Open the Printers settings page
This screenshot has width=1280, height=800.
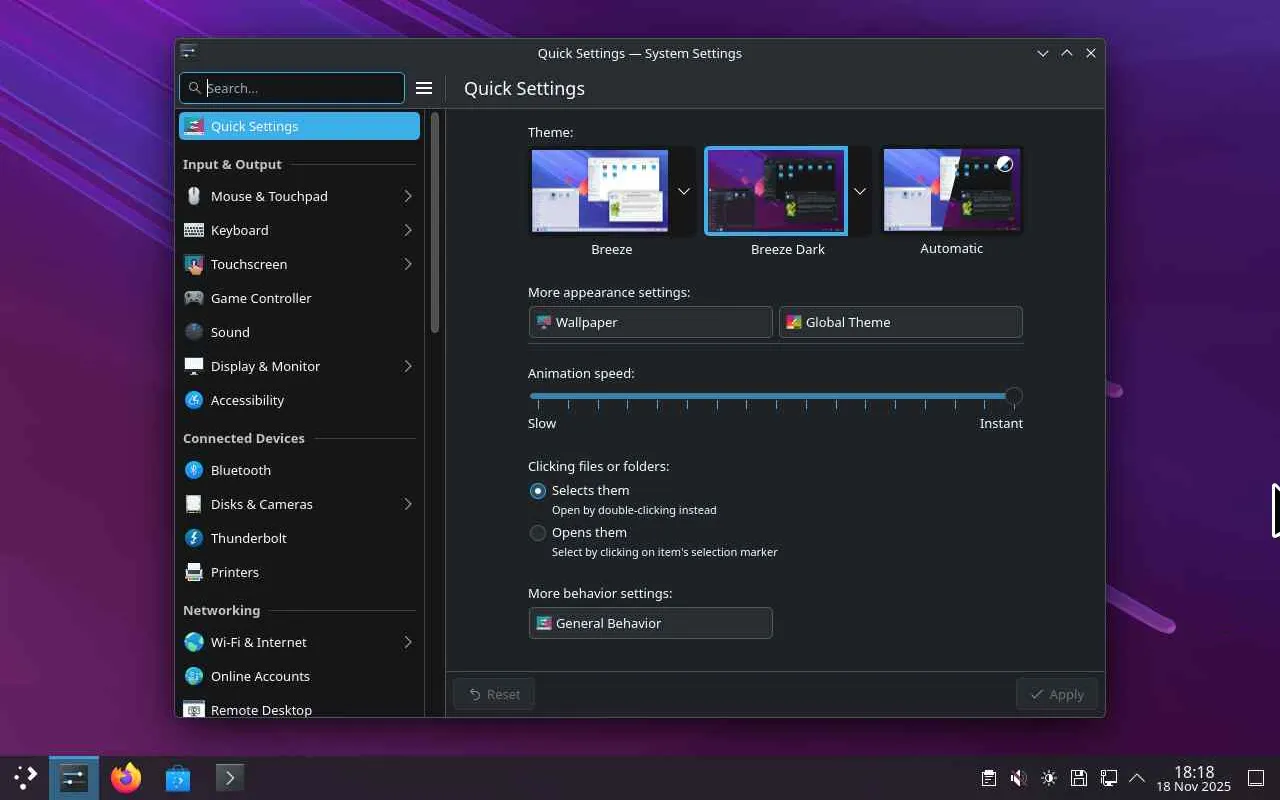(x=299, y=572)
